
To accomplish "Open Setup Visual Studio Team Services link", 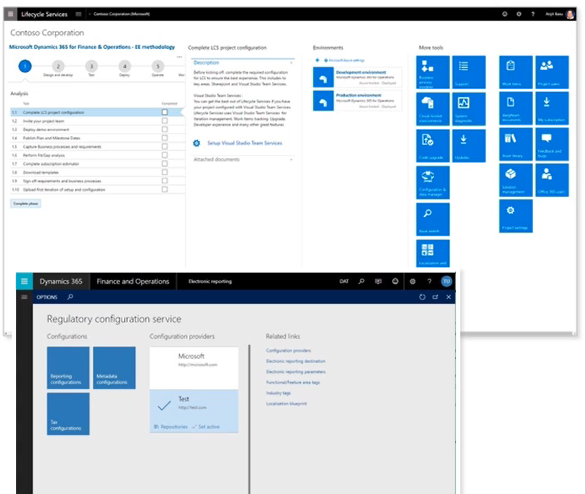I will coord(245,143).
